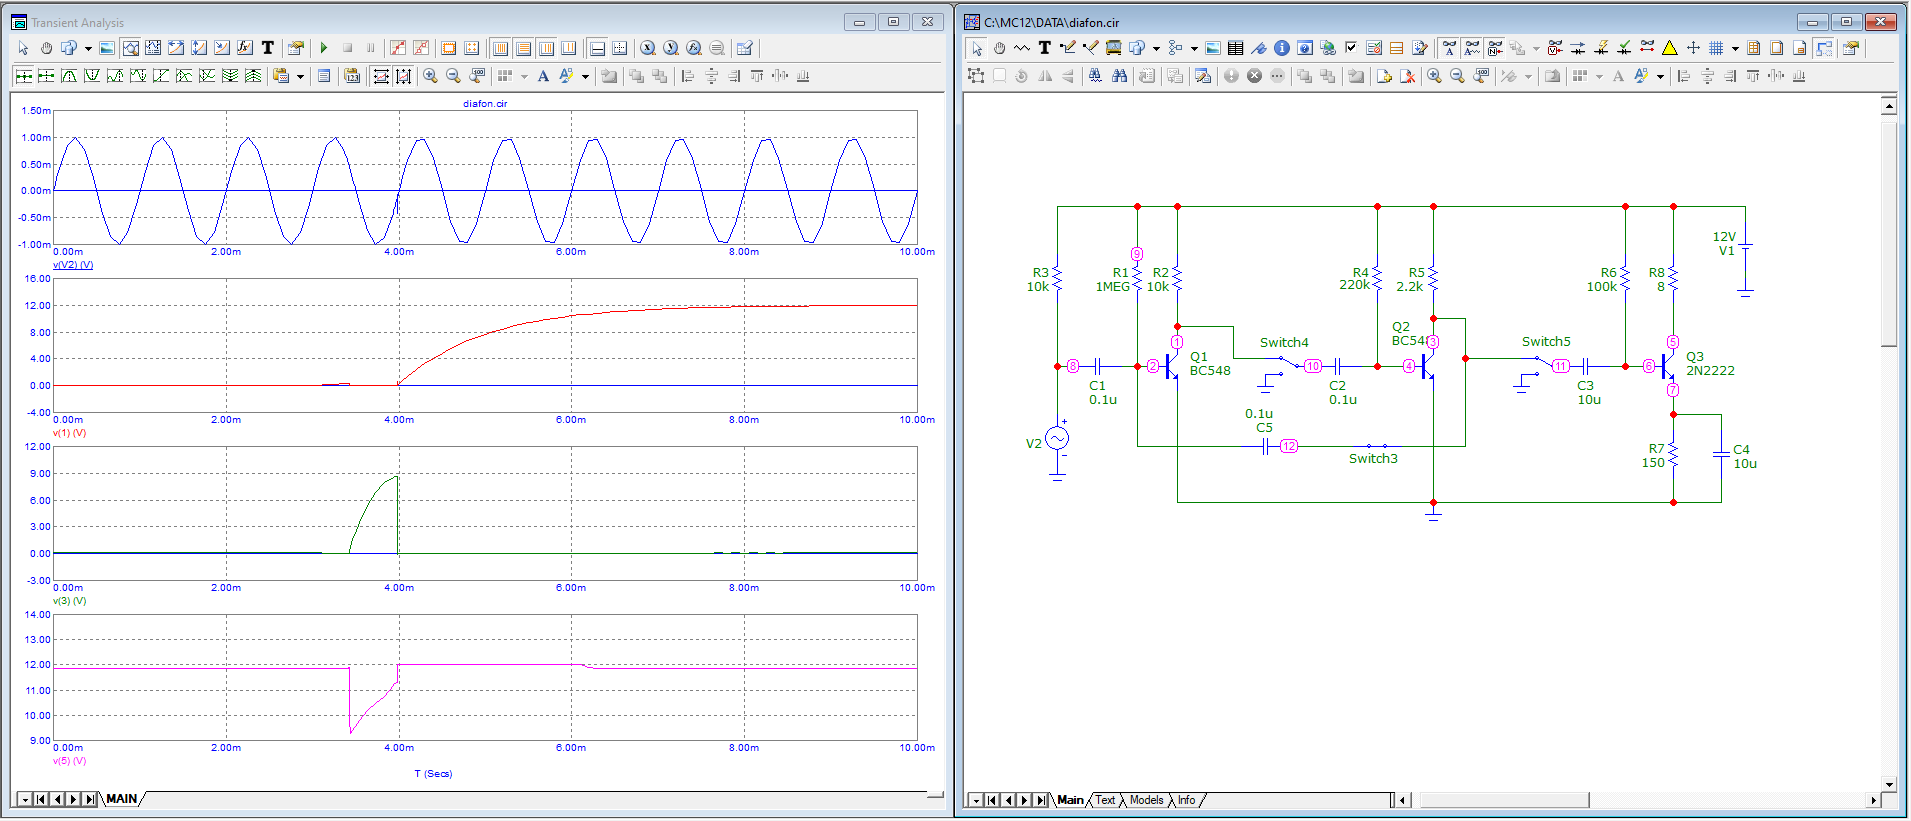This screenshot has height=821, width=1911.
Task: Select the V2 source symbol in schematic
Action: (x=1057, y=438)
